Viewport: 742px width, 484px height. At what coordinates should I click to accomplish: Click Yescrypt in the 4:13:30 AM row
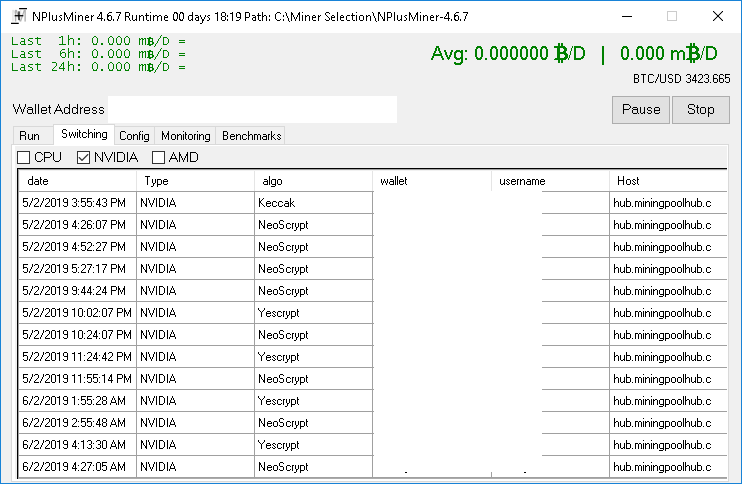coord(314,445)
